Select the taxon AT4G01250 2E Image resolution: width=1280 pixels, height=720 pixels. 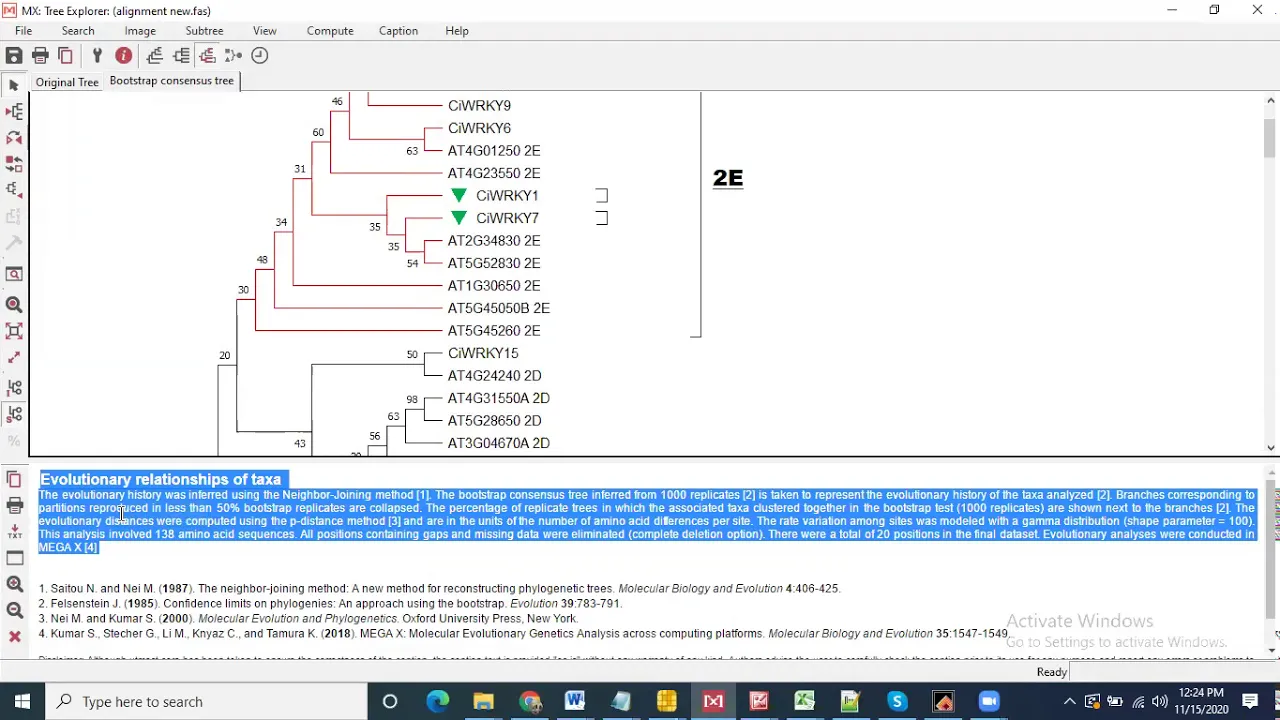494,151
